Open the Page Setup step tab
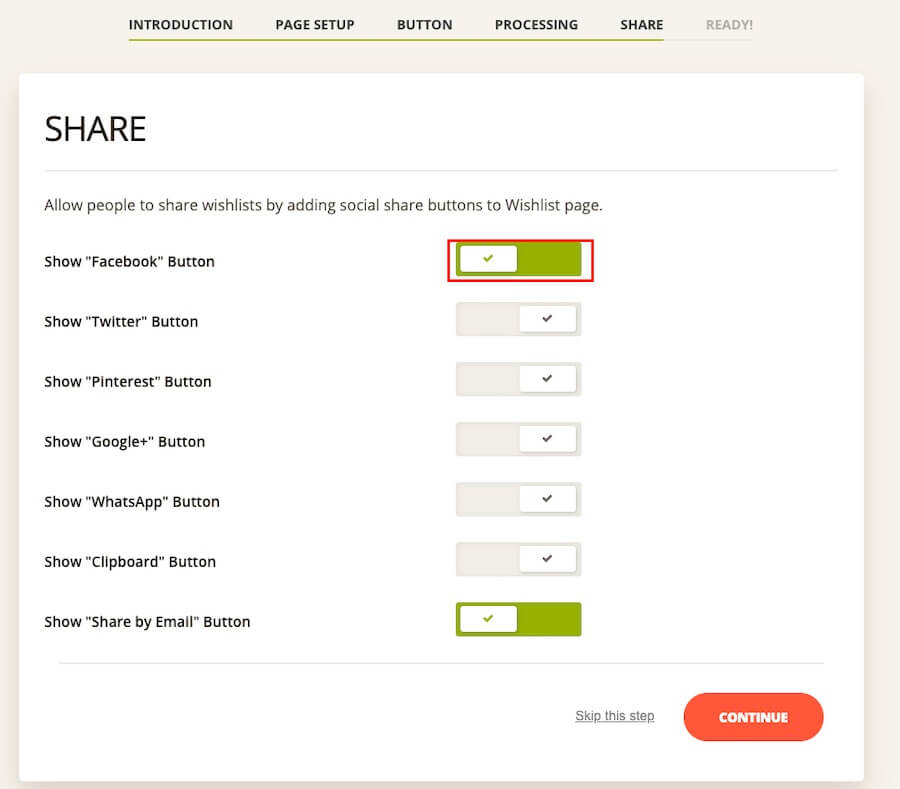The height and width of the screenshot is (789, 900). tap(314, 24)
